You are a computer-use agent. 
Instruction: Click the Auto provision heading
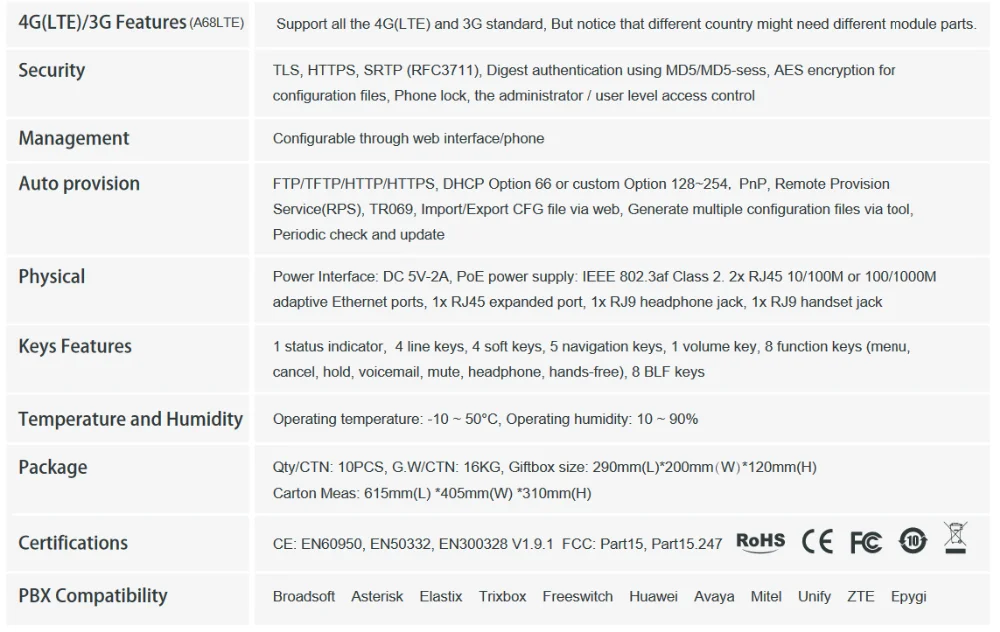tap(79, 184)
